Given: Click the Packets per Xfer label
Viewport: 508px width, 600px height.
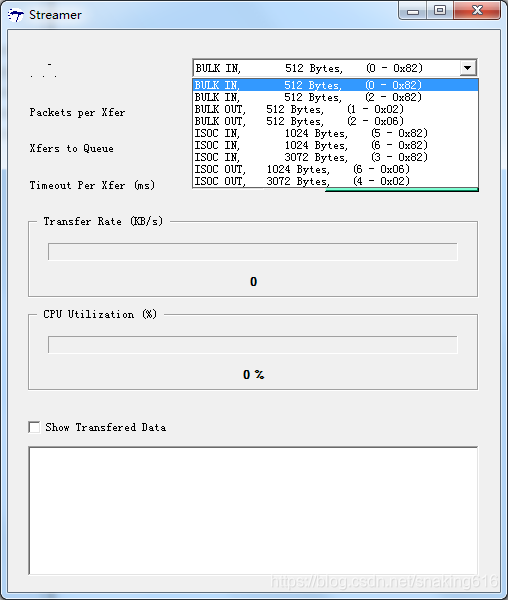Looking at the screenshot, I should (x=77, y=112).
